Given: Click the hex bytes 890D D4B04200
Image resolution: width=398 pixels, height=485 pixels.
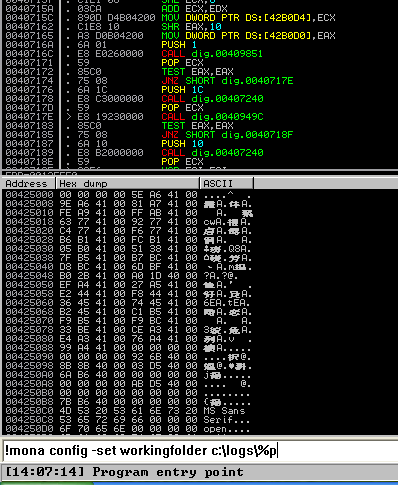Looking at the screenshot, I should (x=116, y=17).
